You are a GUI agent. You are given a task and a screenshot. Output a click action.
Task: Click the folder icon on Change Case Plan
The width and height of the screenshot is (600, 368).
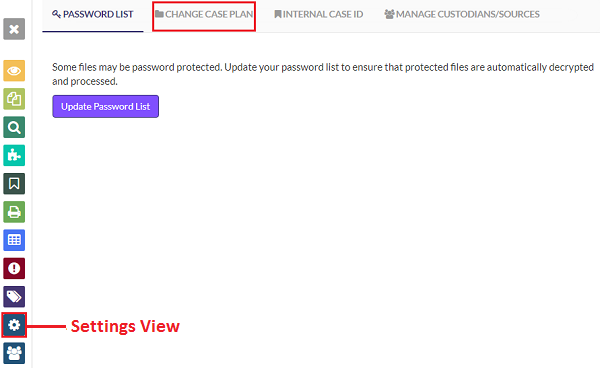(x=159, y=14)
